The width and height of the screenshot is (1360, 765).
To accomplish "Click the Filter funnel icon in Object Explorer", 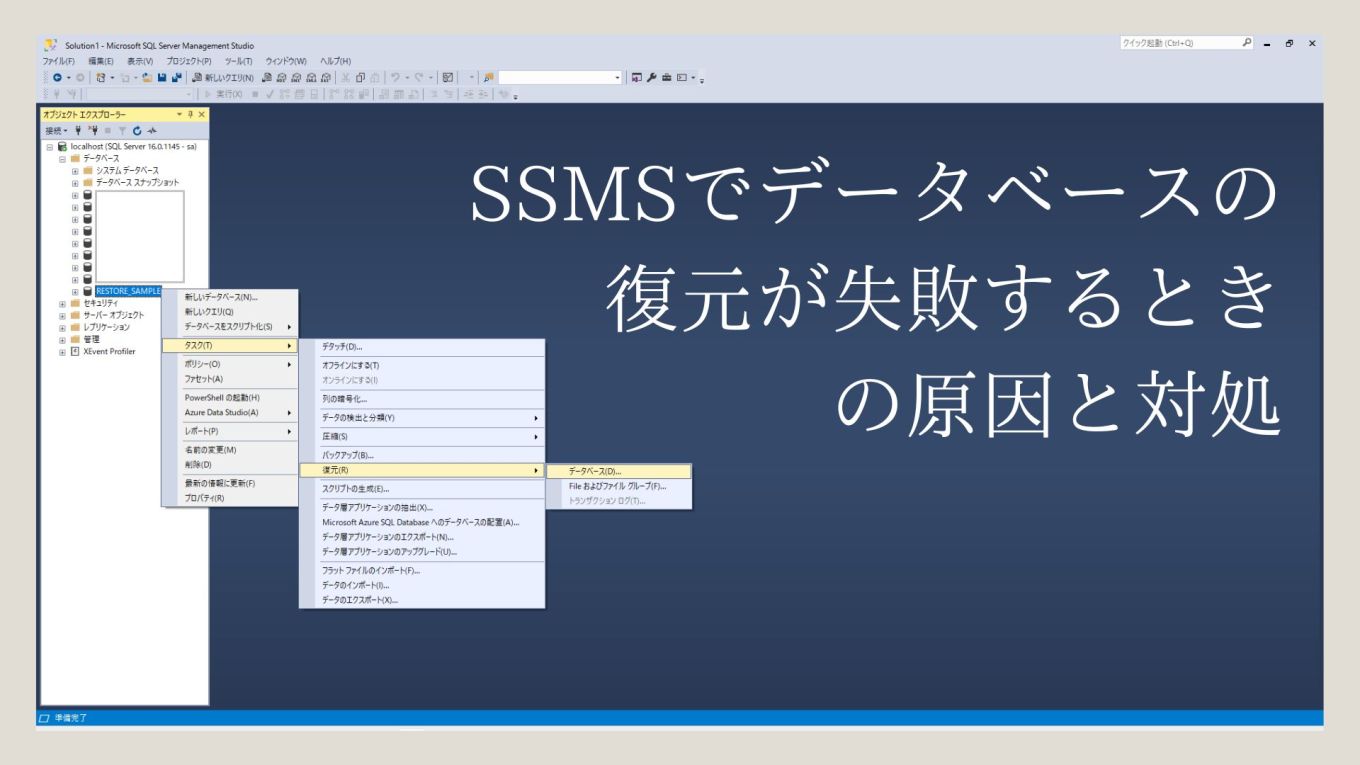I will click(122, 131).
